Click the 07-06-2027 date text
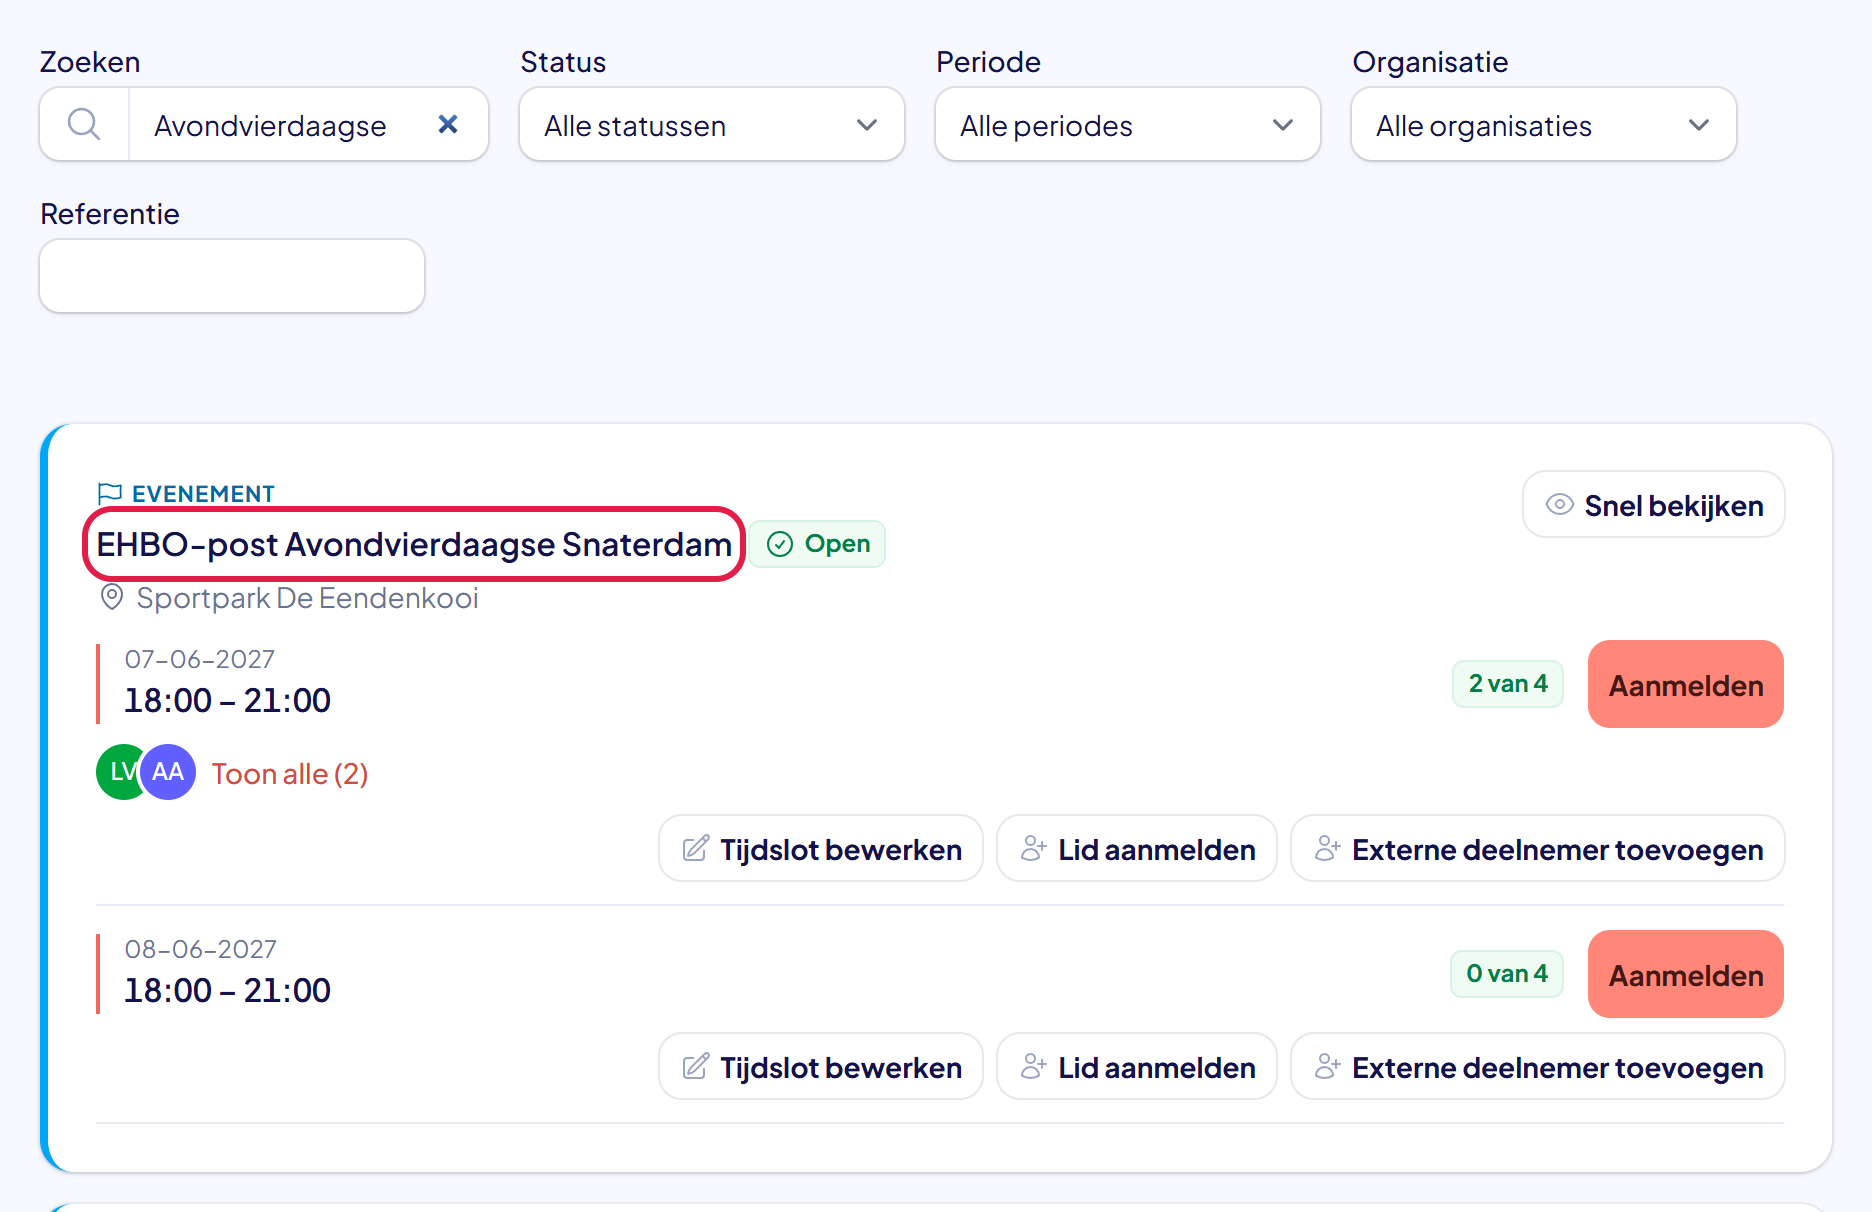1872x1212 pixels. (x=199, y=659)
